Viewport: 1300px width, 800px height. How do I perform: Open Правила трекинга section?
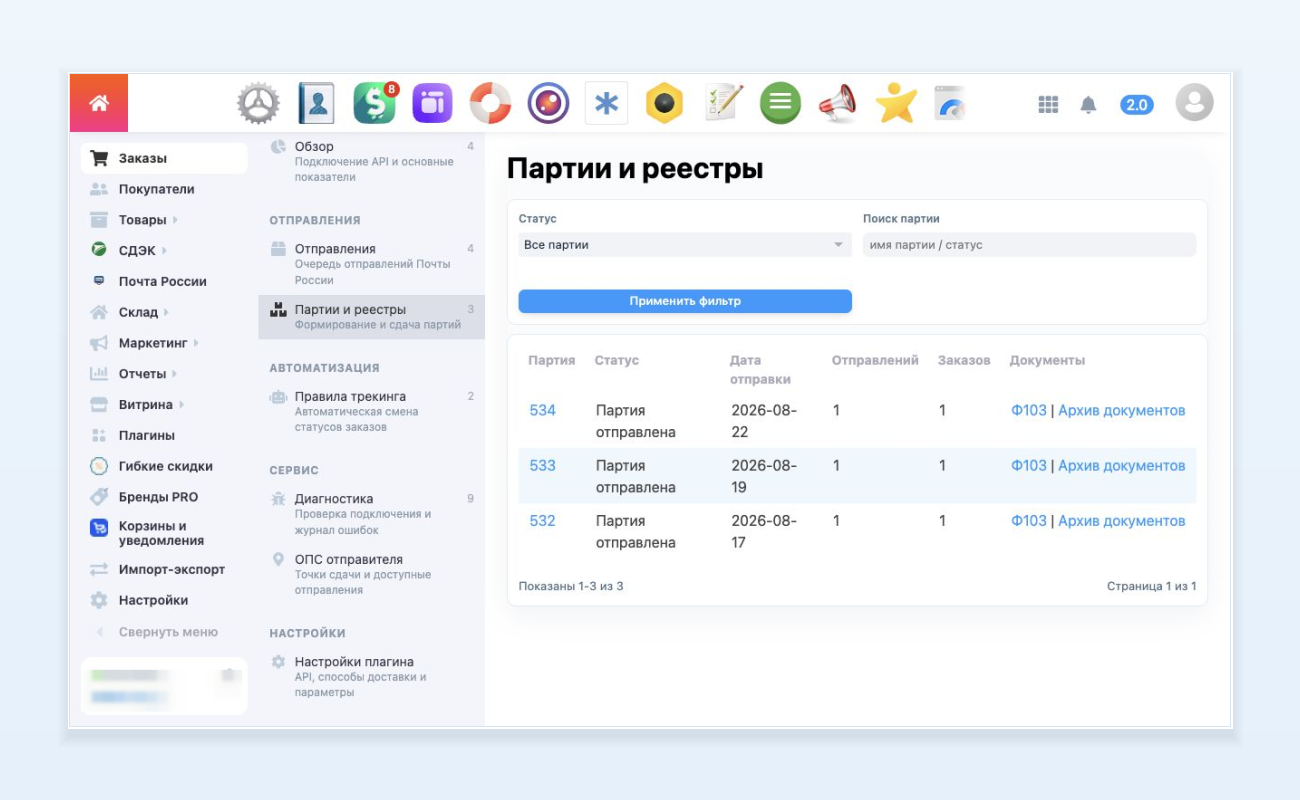point(371,411)
